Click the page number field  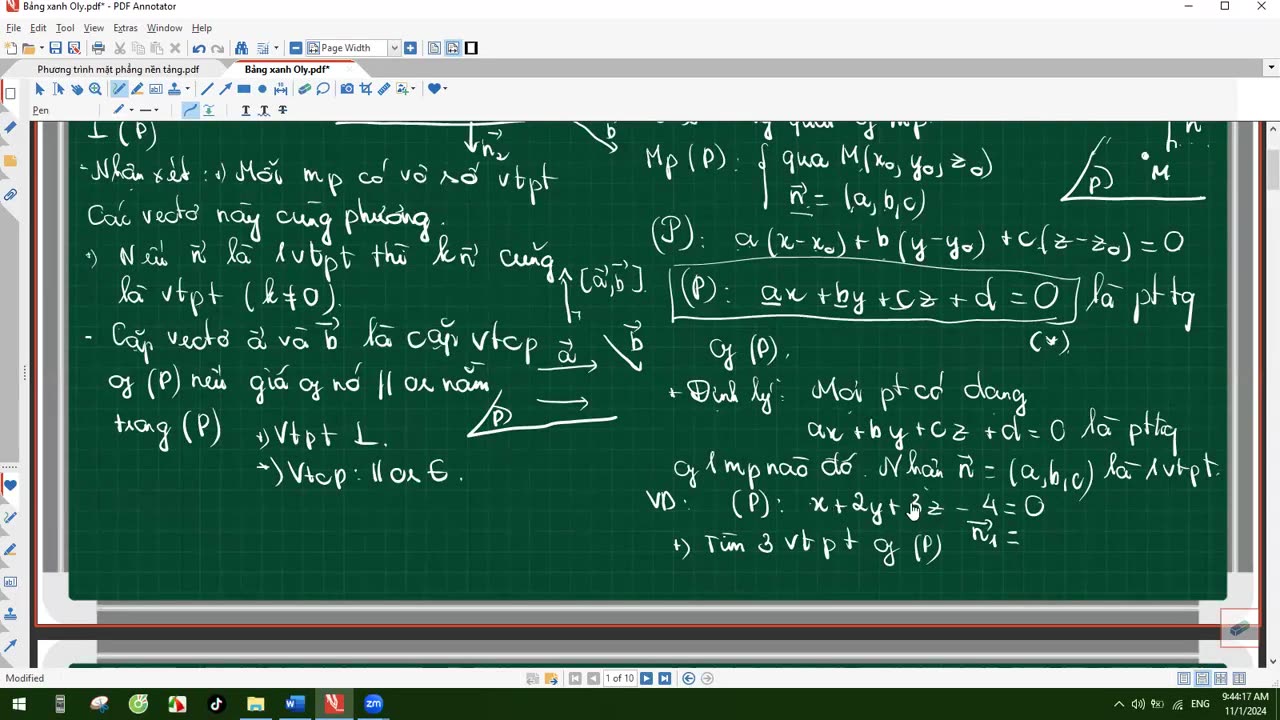(620, 678)
